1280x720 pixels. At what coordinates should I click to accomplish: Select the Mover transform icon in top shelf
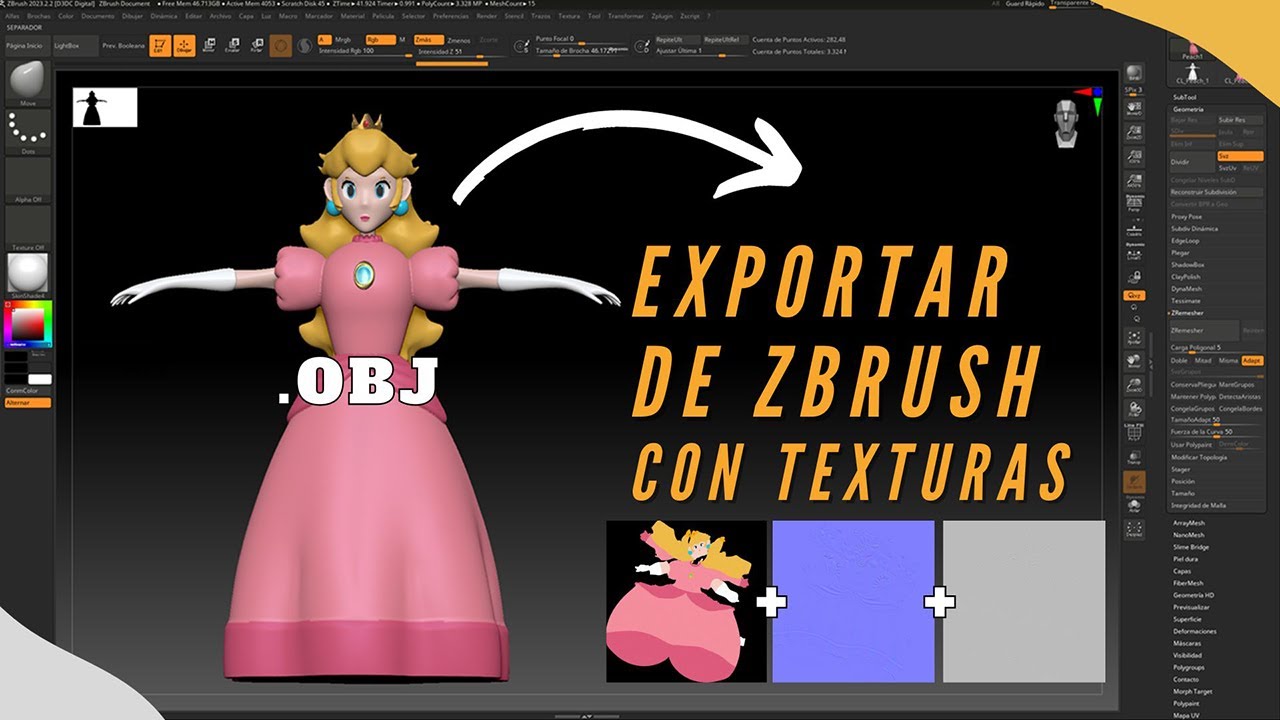209,45
